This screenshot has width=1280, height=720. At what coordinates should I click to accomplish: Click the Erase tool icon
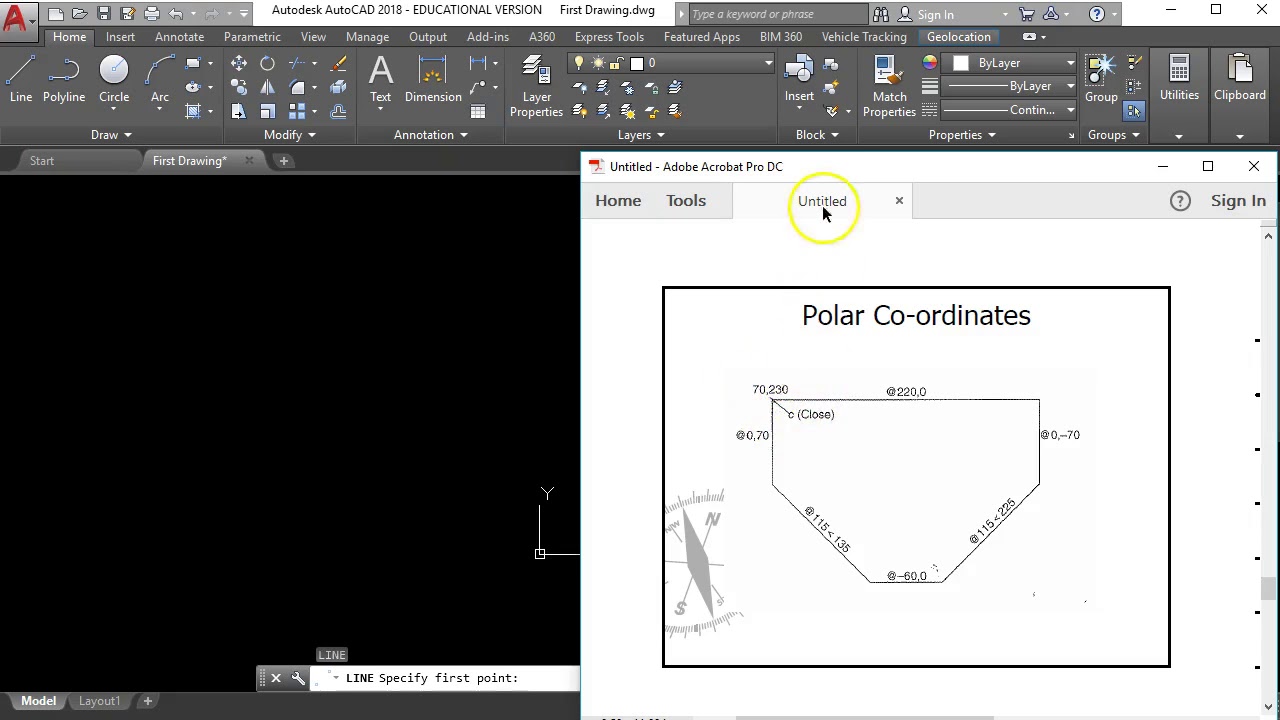tap(338, 63)
